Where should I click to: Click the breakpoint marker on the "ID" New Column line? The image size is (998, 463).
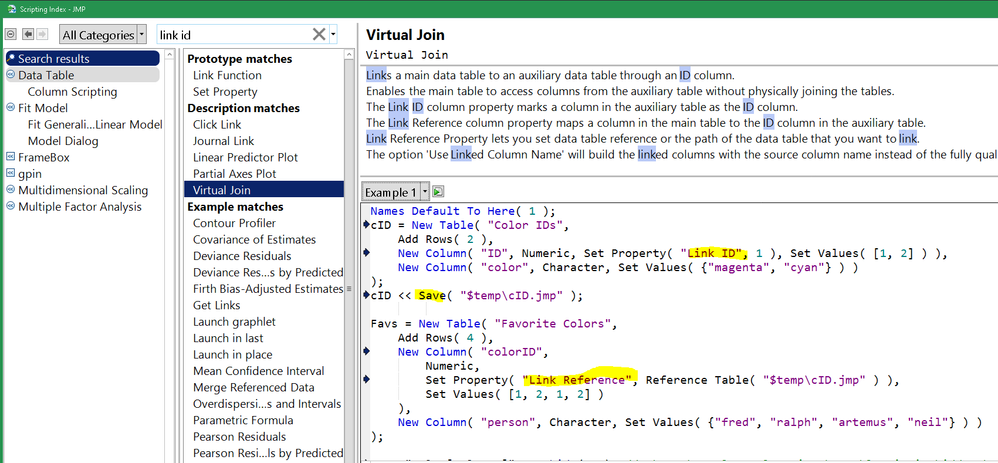pos(366,253)
